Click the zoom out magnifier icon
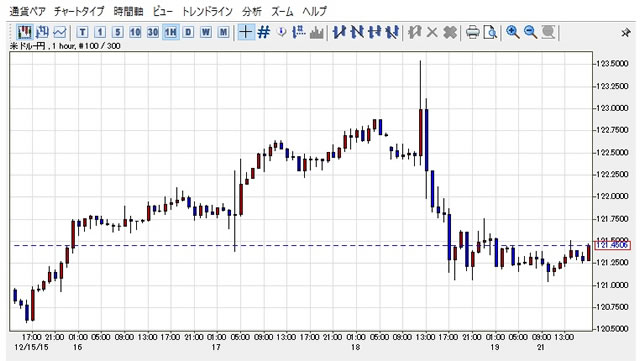Viewport: 640px width, 361px height. (x=530, y=32)
